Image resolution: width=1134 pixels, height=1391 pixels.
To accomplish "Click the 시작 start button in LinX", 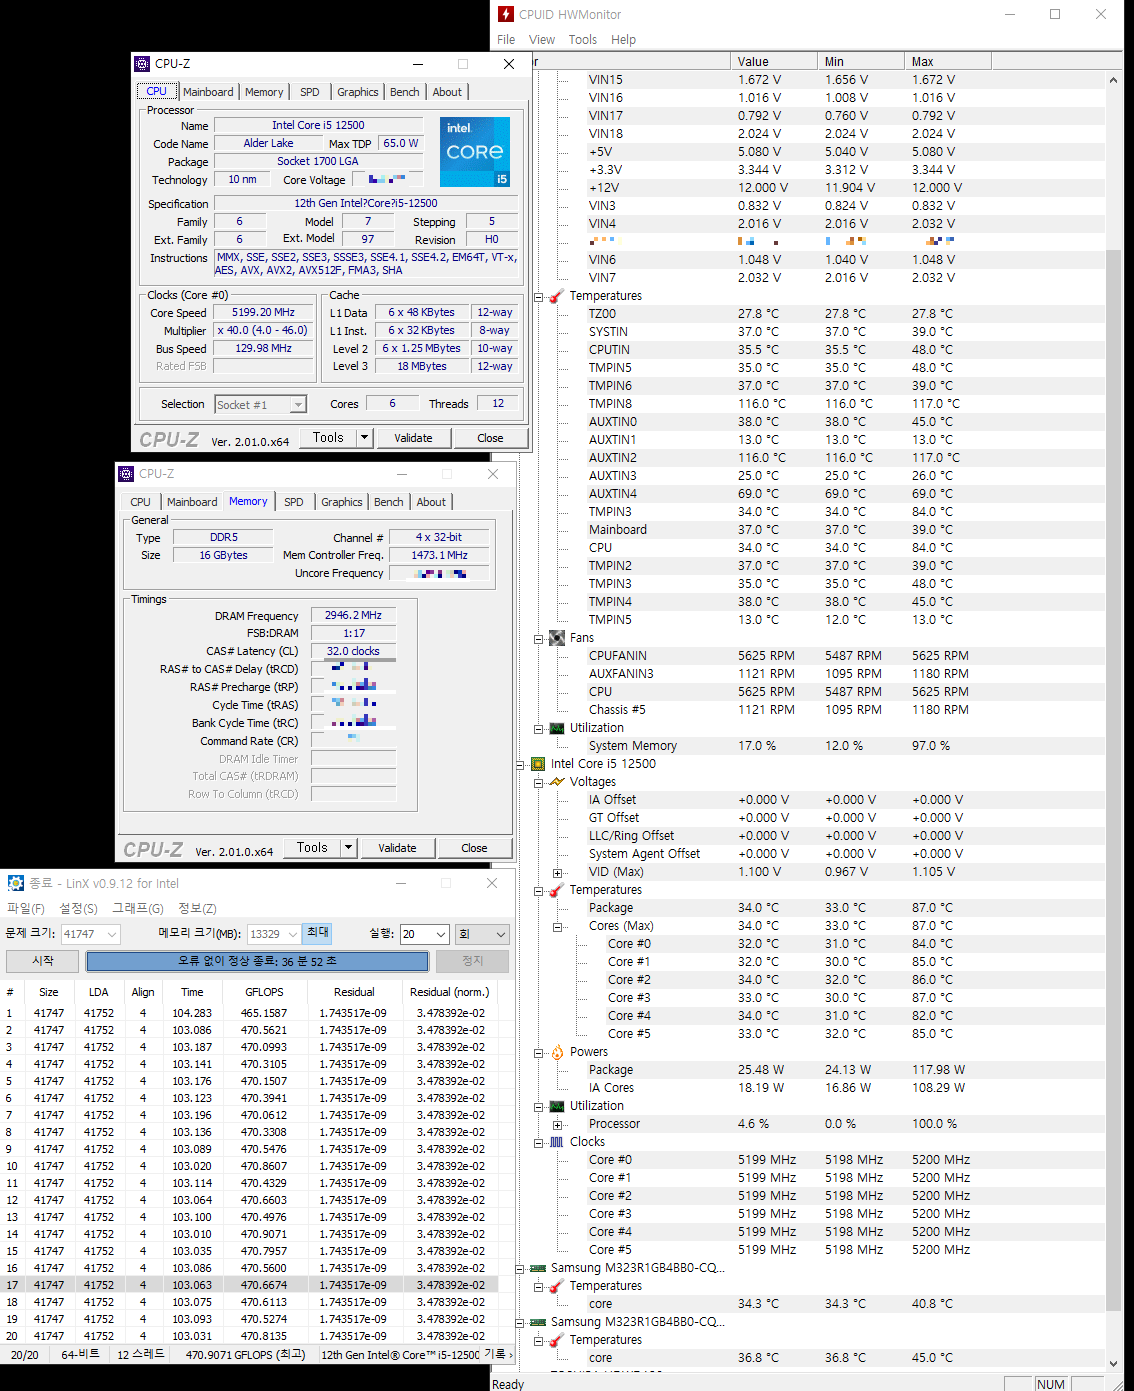I will point(43,961).
